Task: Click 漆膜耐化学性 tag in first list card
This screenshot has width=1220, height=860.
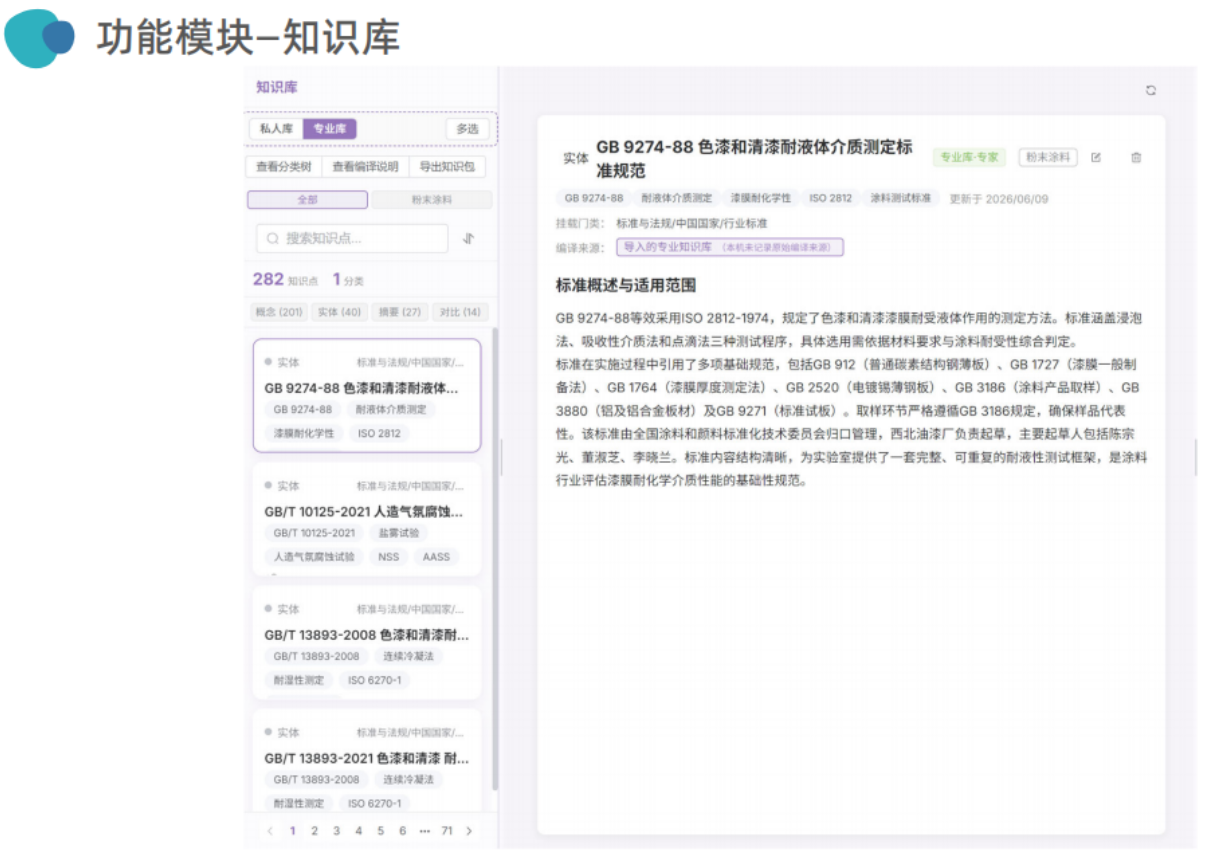Action: tap(304, 434)
